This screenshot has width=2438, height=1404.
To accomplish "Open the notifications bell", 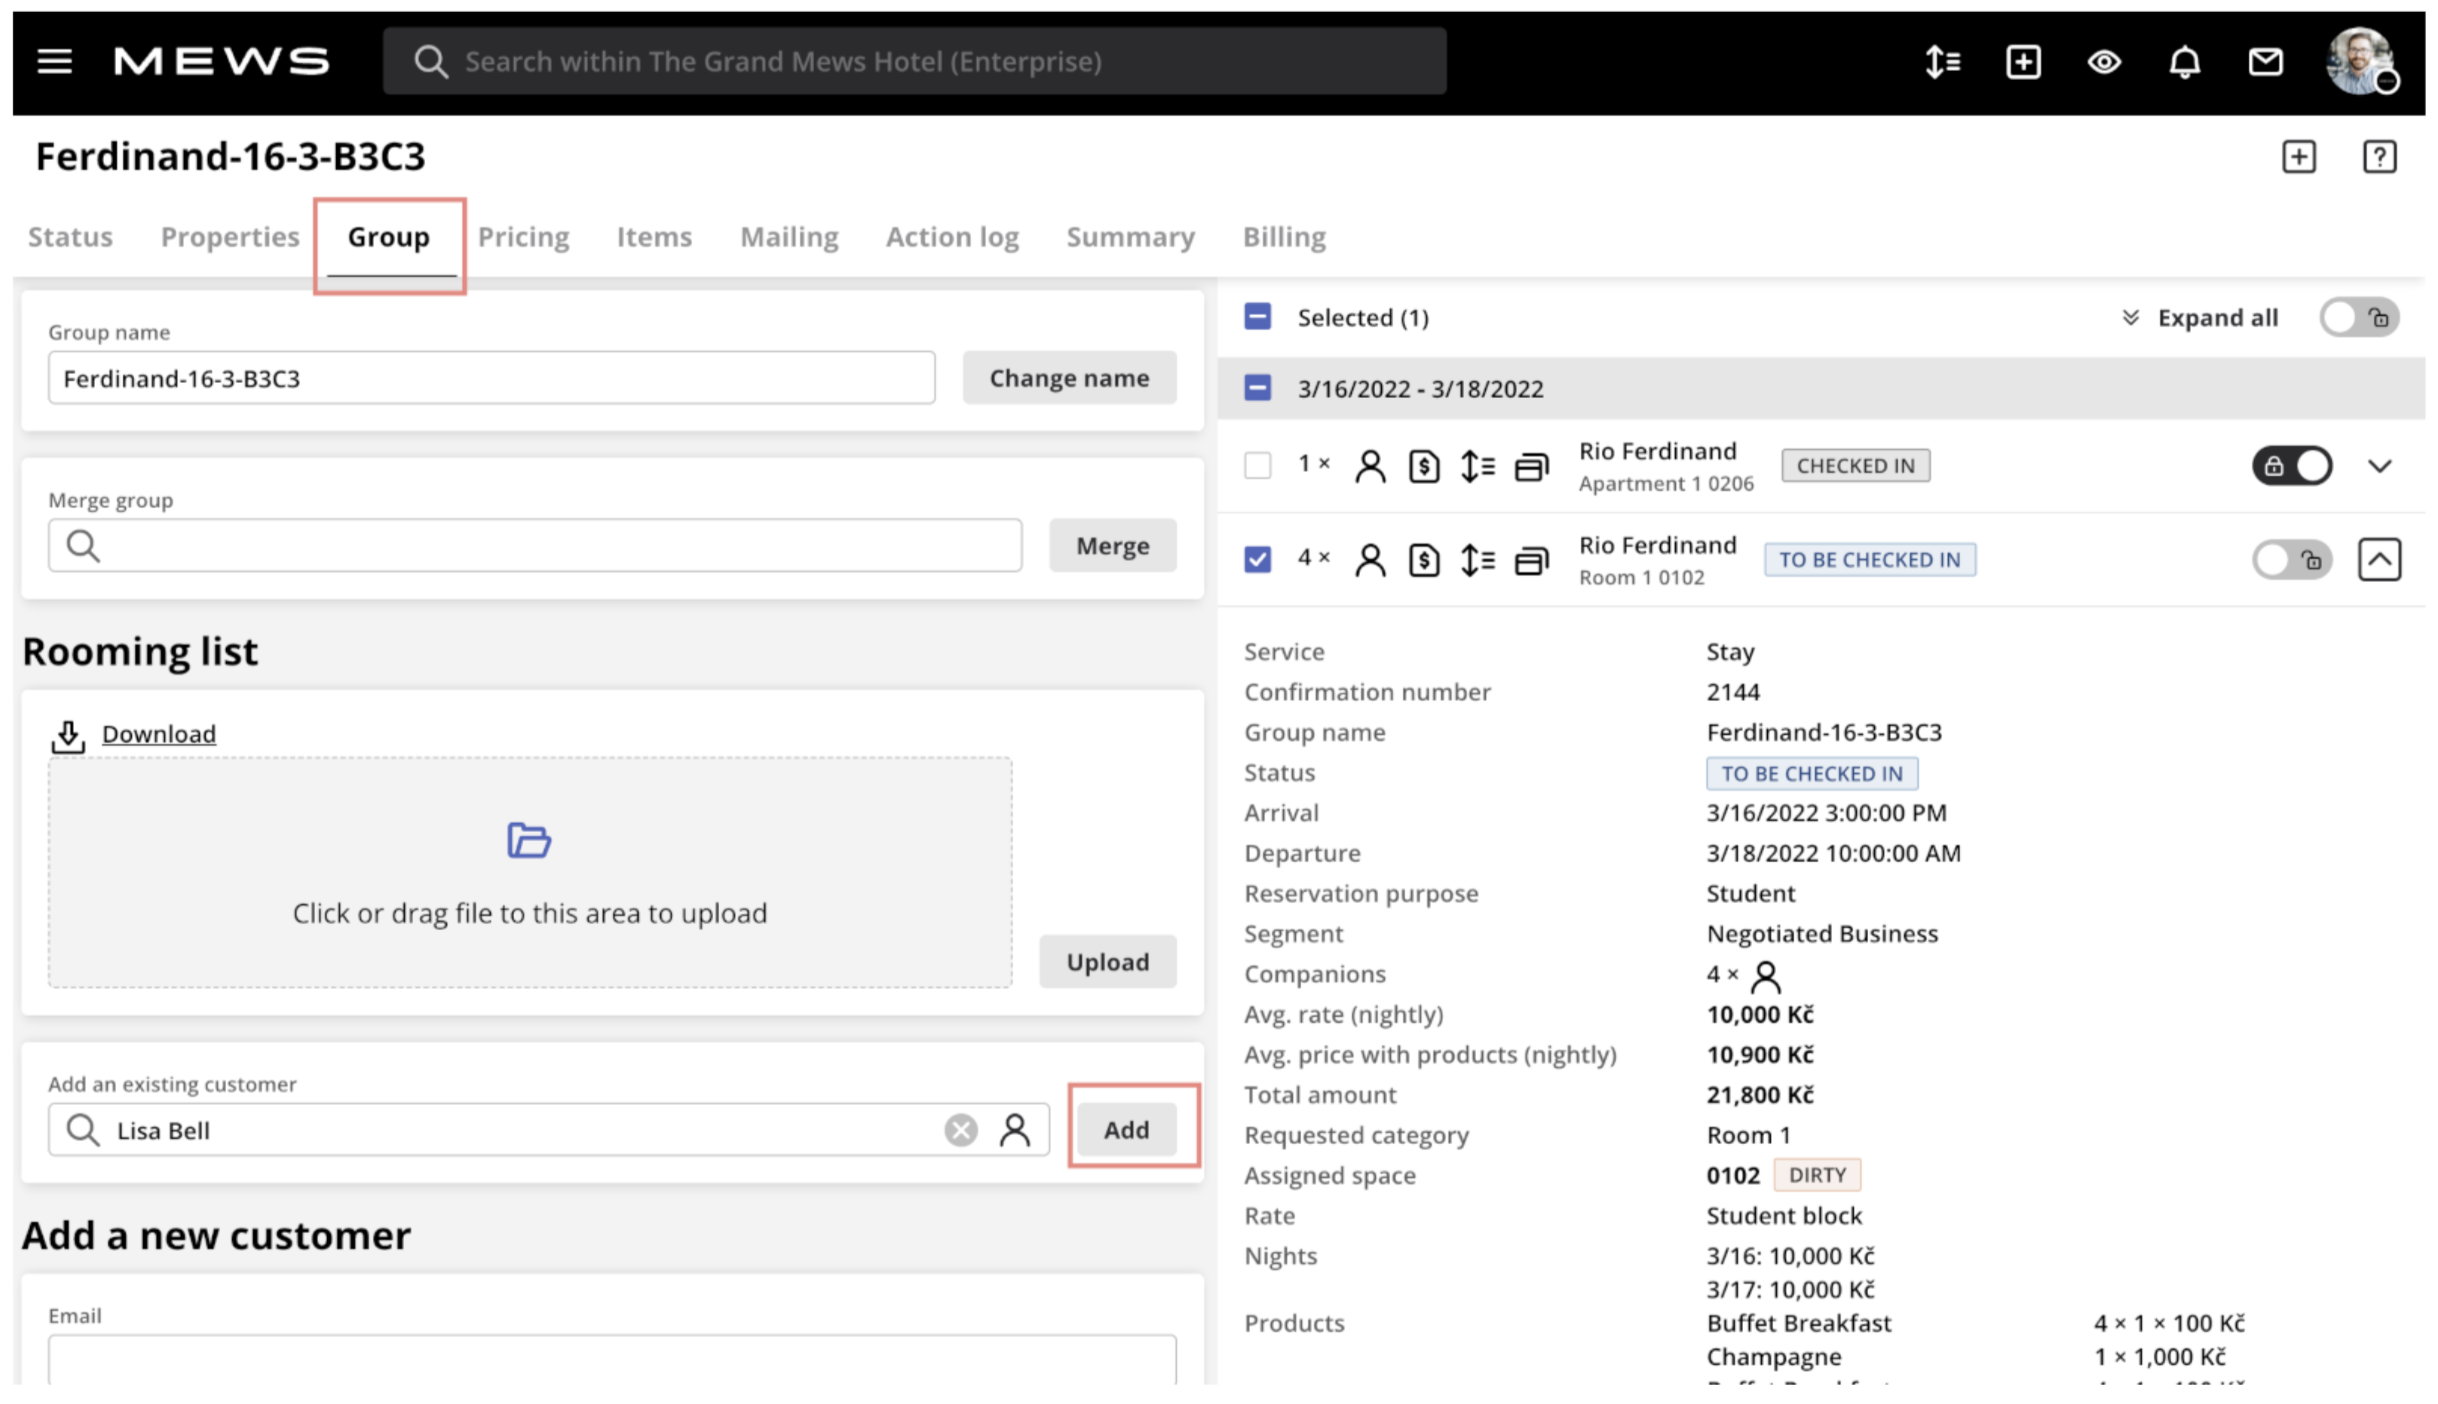I will point(2184,62).
